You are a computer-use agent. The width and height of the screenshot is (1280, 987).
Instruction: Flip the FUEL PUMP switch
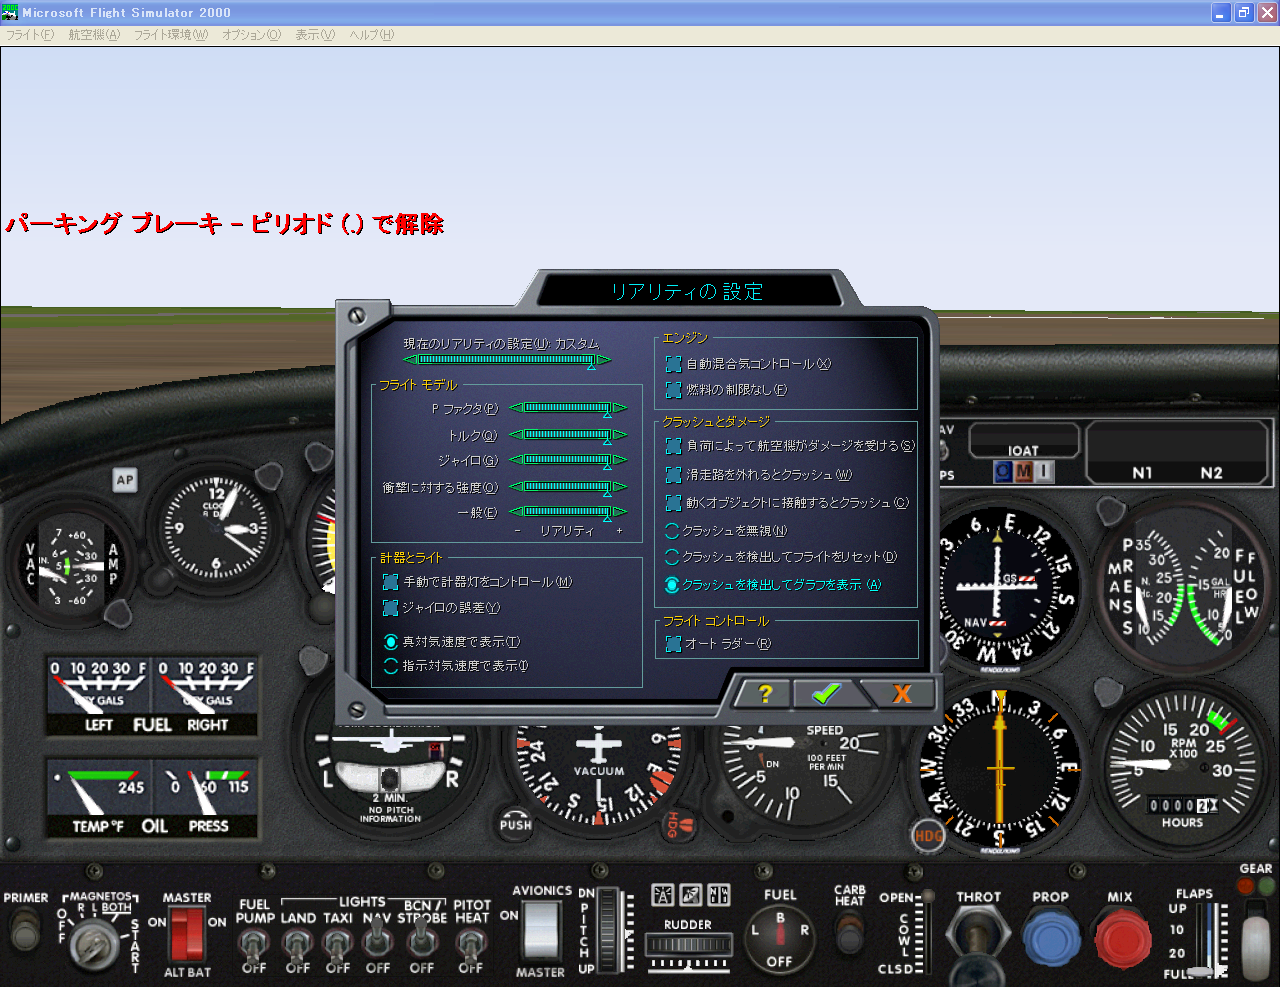[x=254, y=945]
